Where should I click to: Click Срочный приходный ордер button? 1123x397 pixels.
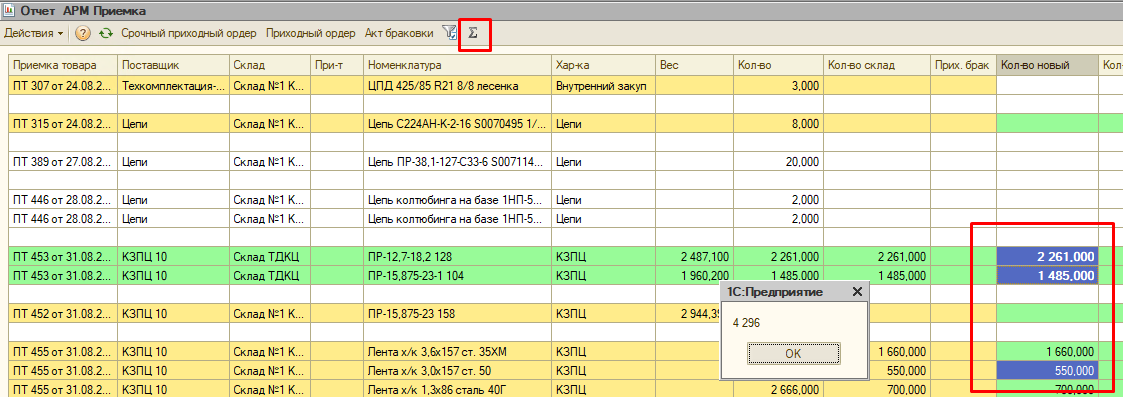(x=189, y=33)
